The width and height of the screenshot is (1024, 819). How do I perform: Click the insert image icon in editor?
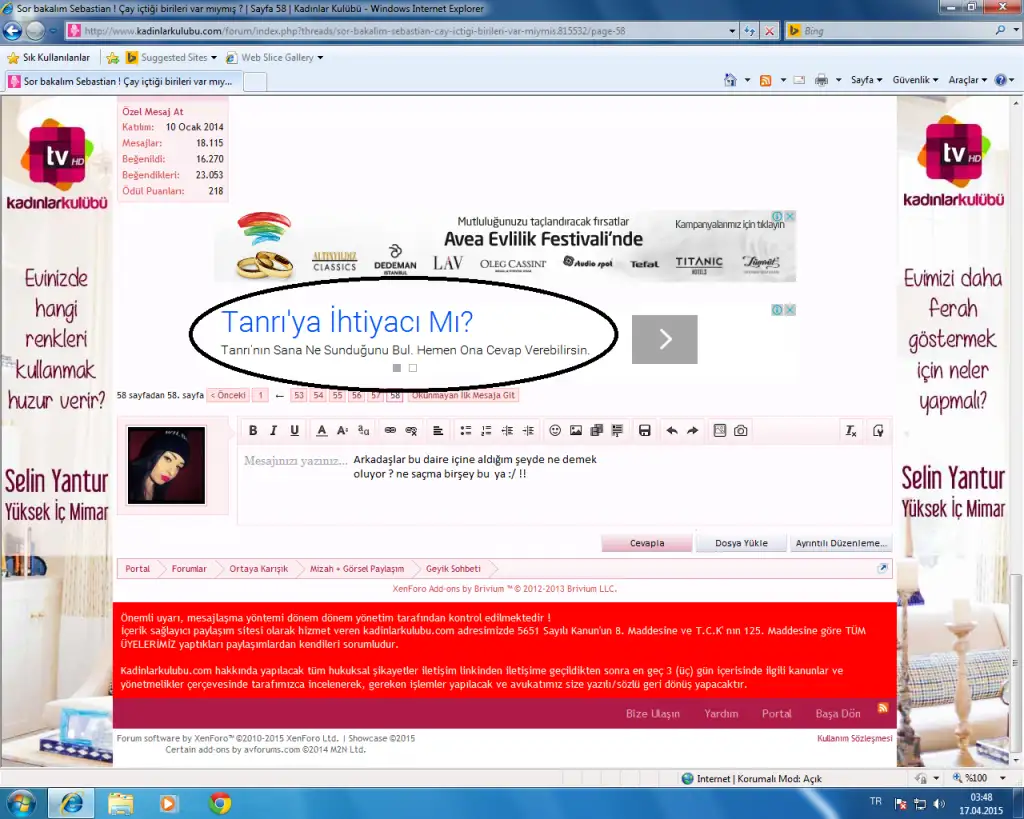coord(576,431)
